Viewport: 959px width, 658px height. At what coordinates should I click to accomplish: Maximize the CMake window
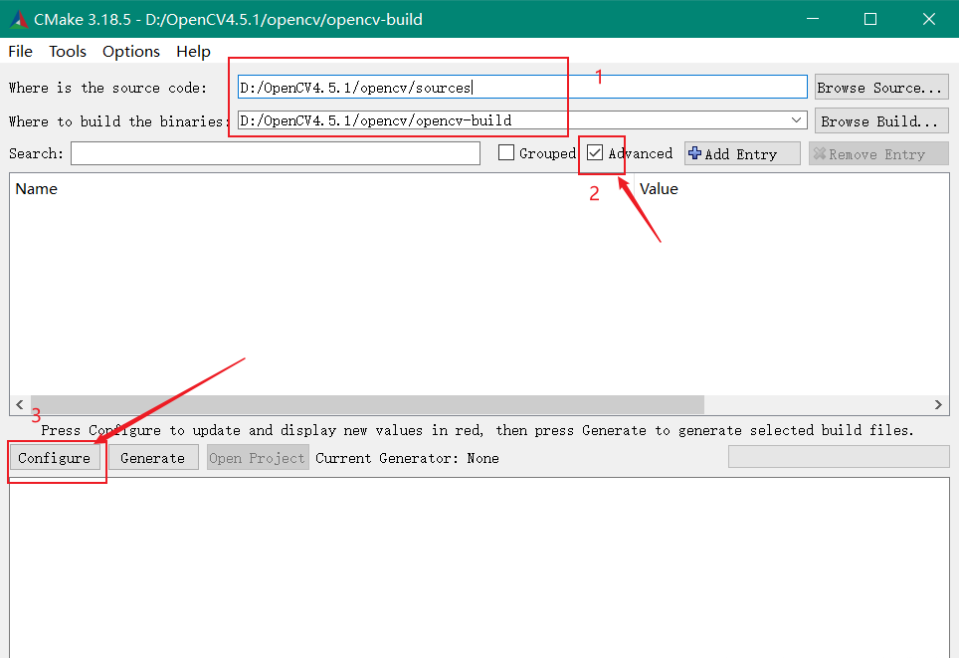tap(870, 19)
